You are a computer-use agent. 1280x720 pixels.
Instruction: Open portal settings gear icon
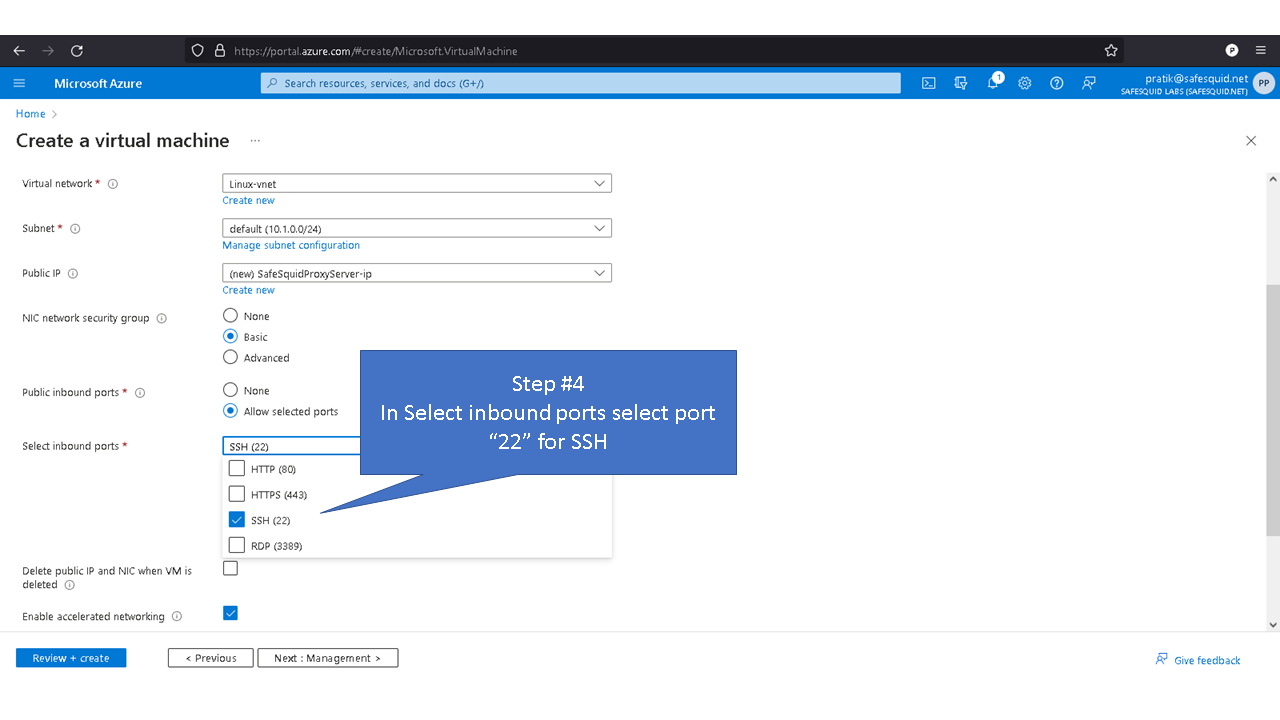[1025, 83]
